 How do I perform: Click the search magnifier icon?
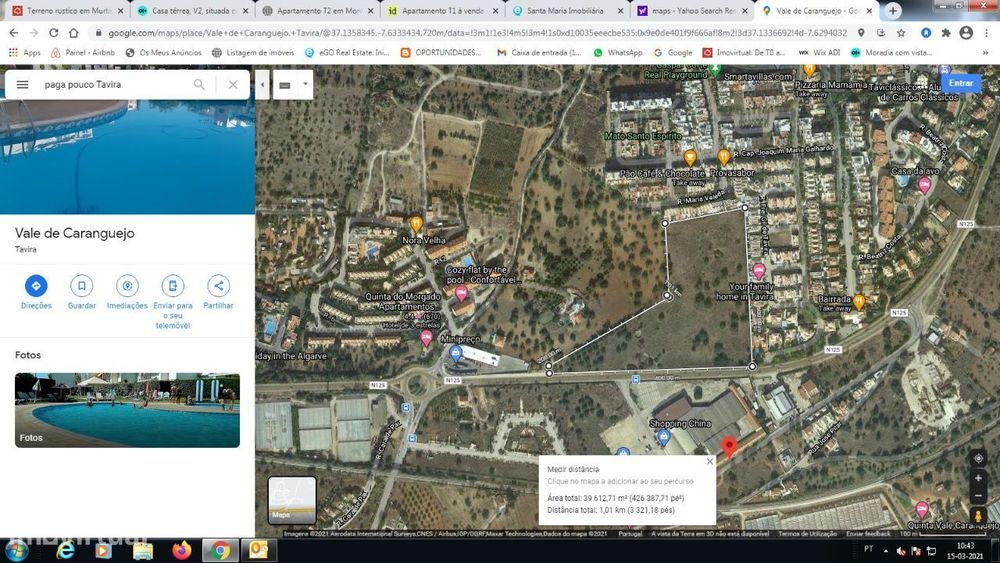(199, 84)
